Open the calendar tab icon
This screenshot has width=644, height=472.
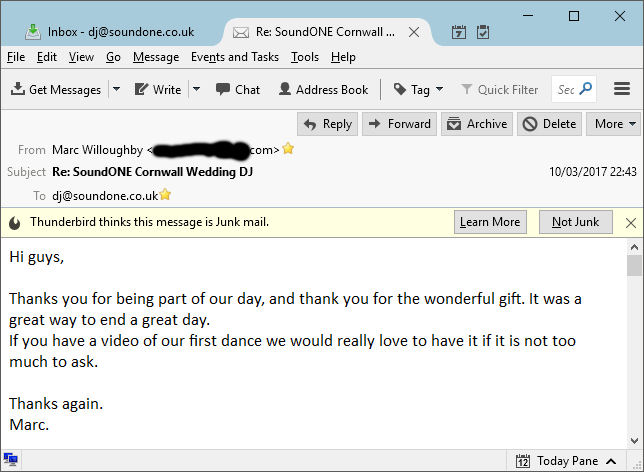(458, 32)
